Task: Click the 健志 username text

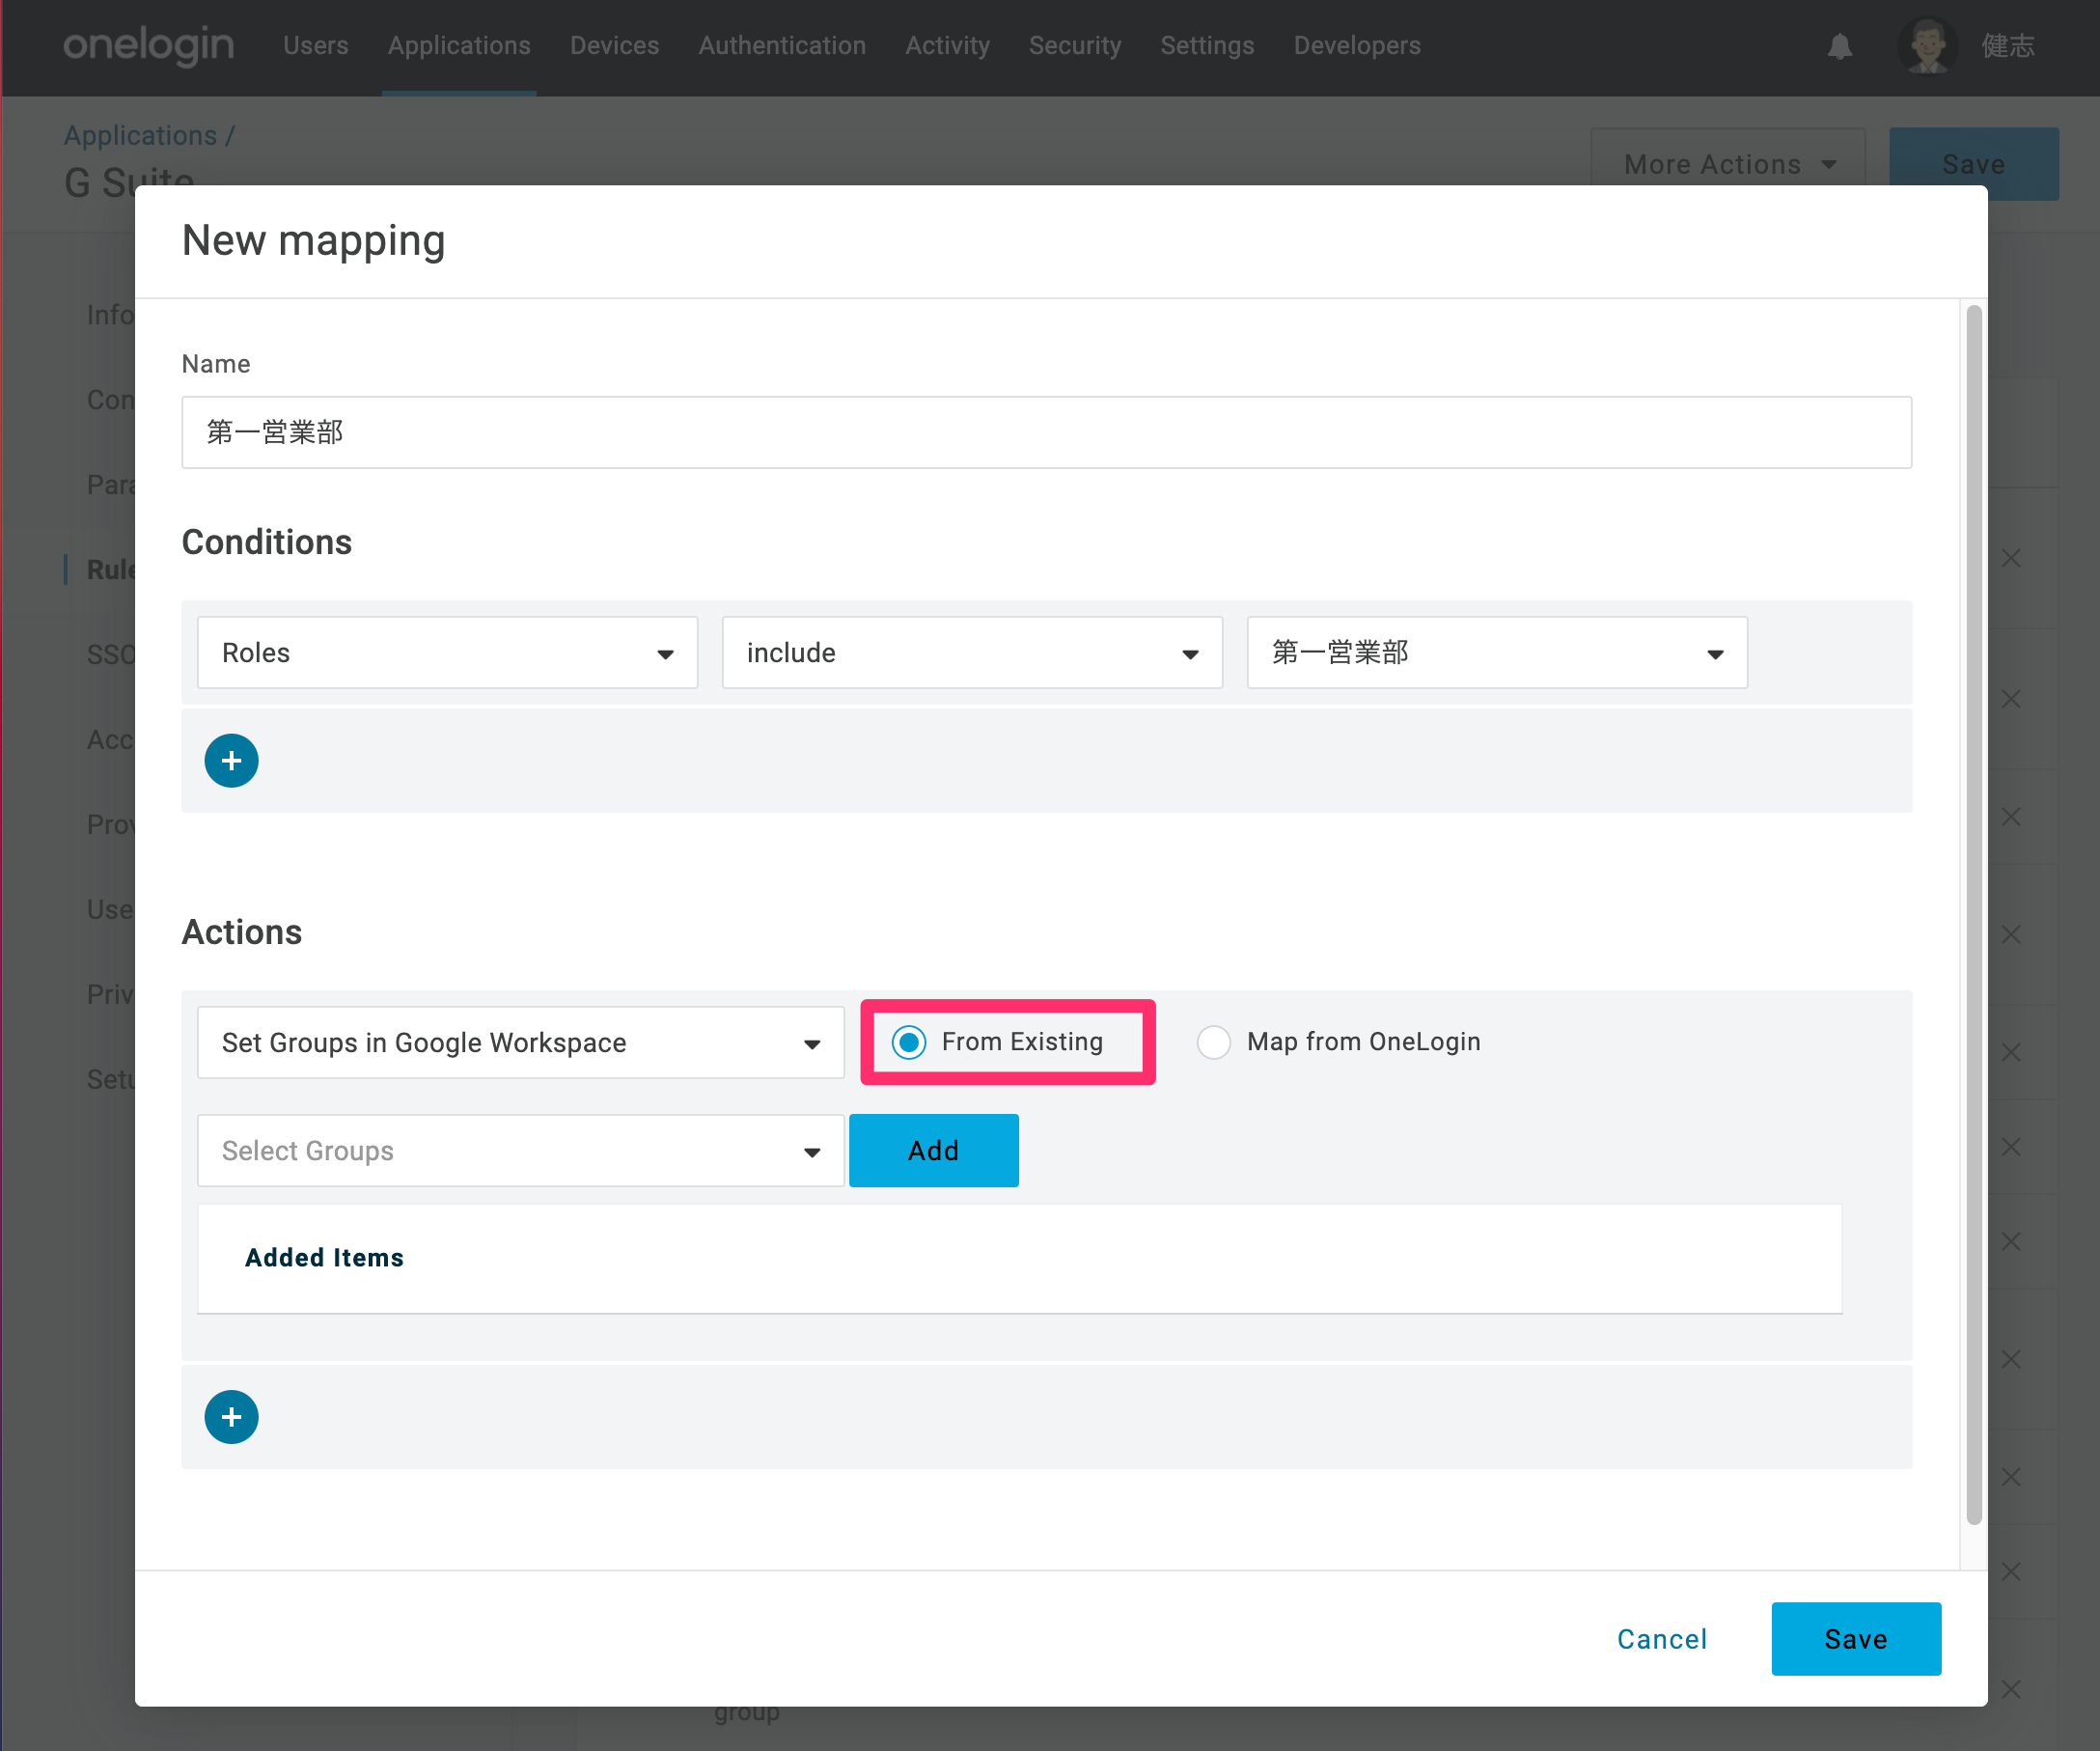Action: [x=2008, y=46]
